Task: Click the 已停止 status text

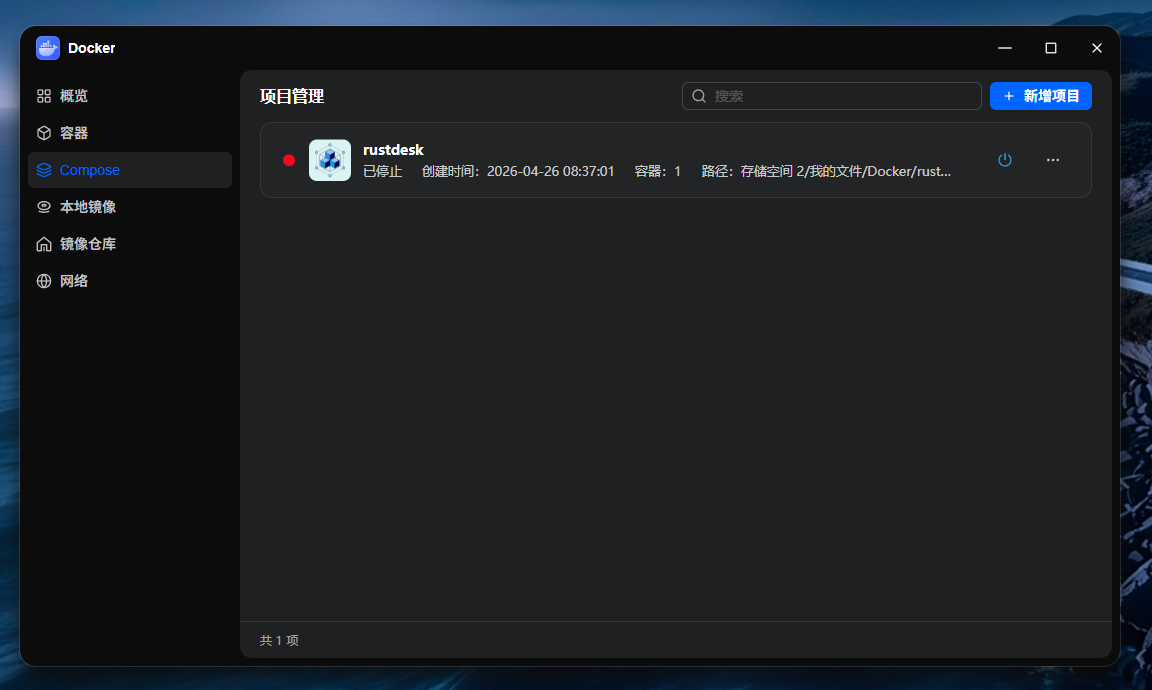Action: (x=382, y=171)
